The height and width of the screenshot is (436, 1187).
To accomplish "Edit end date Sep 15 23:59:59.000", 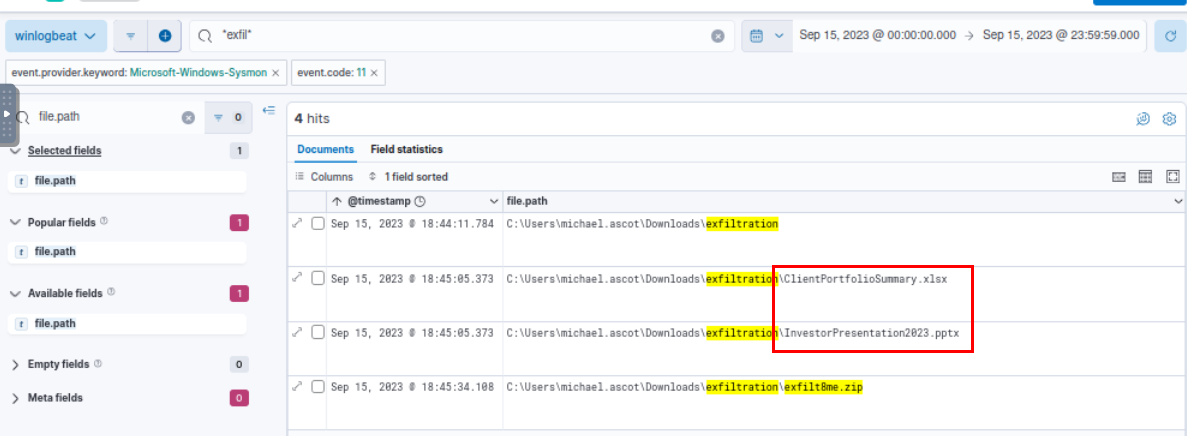I will [x=1061, y=35].
